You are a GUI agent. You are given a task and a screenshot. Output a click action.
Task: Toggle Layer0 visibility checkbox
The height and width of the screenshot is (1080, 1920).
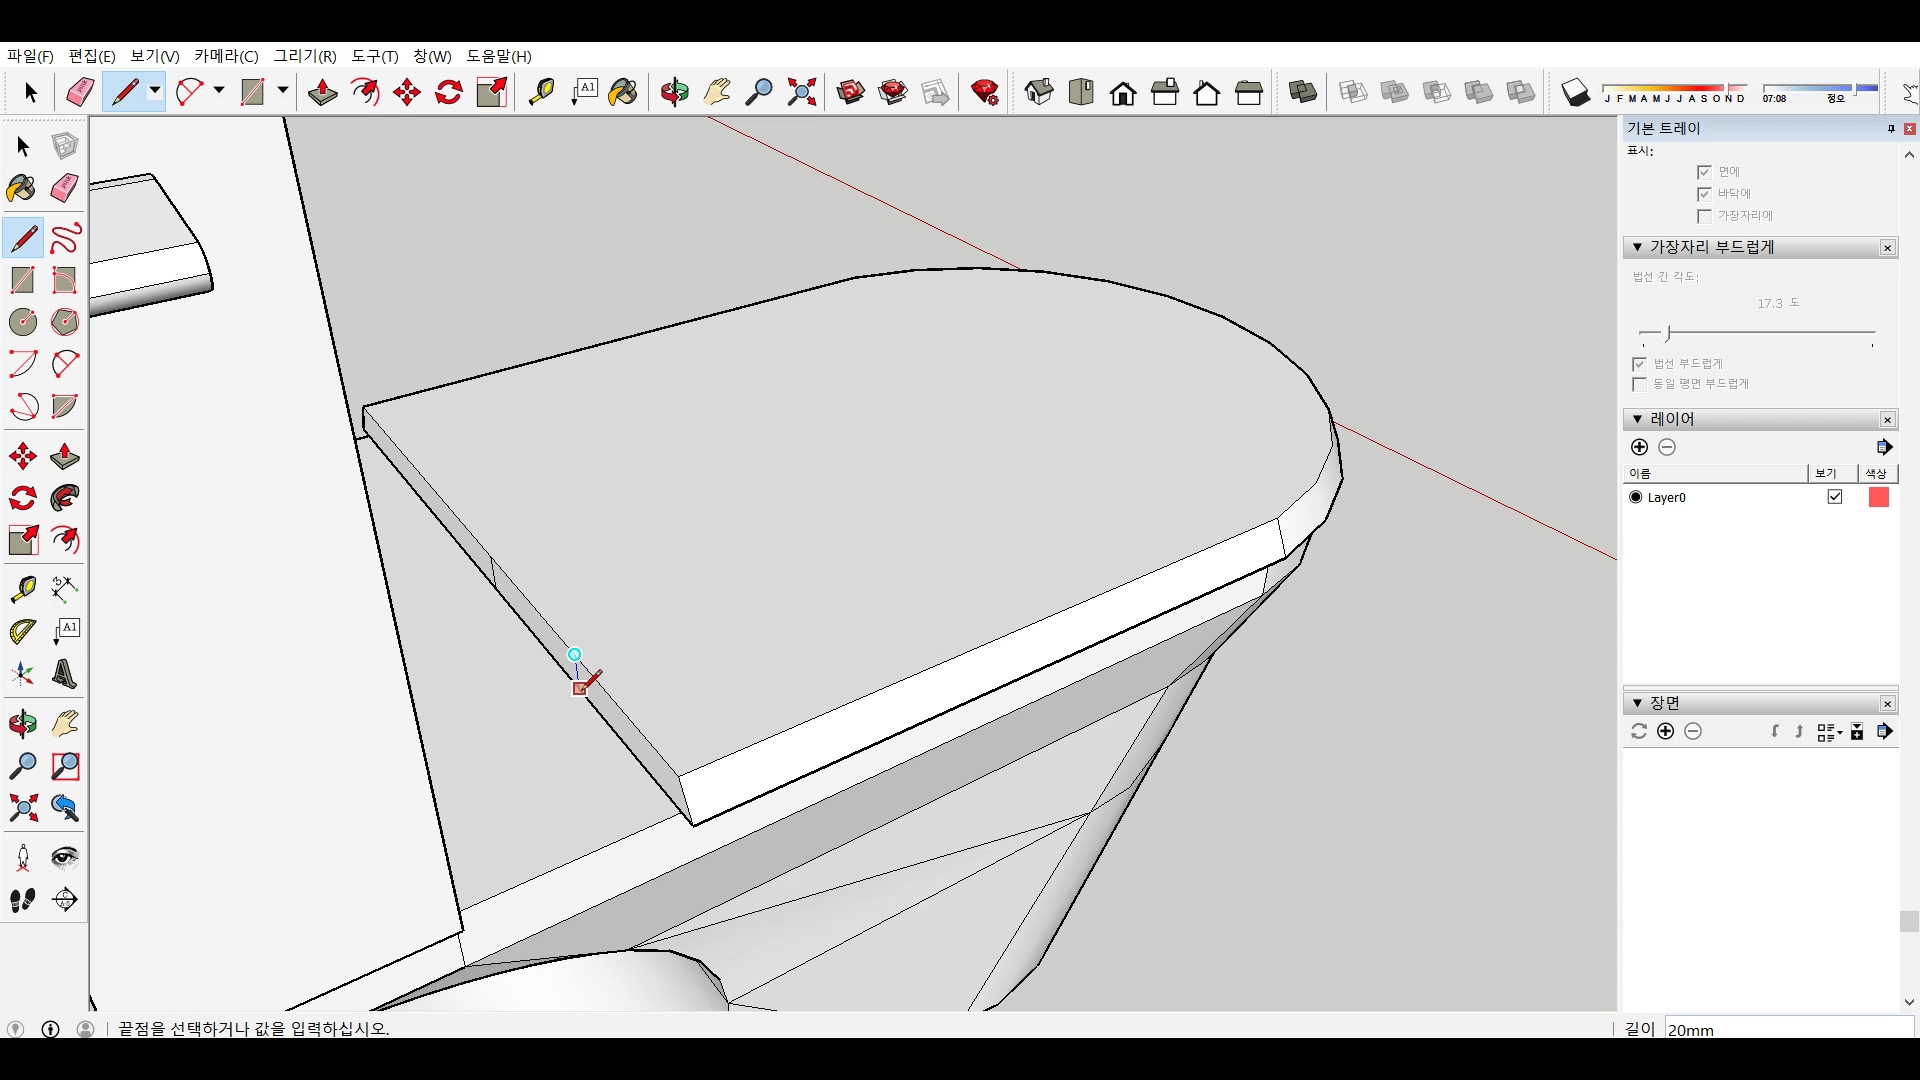pos(1835,497)
